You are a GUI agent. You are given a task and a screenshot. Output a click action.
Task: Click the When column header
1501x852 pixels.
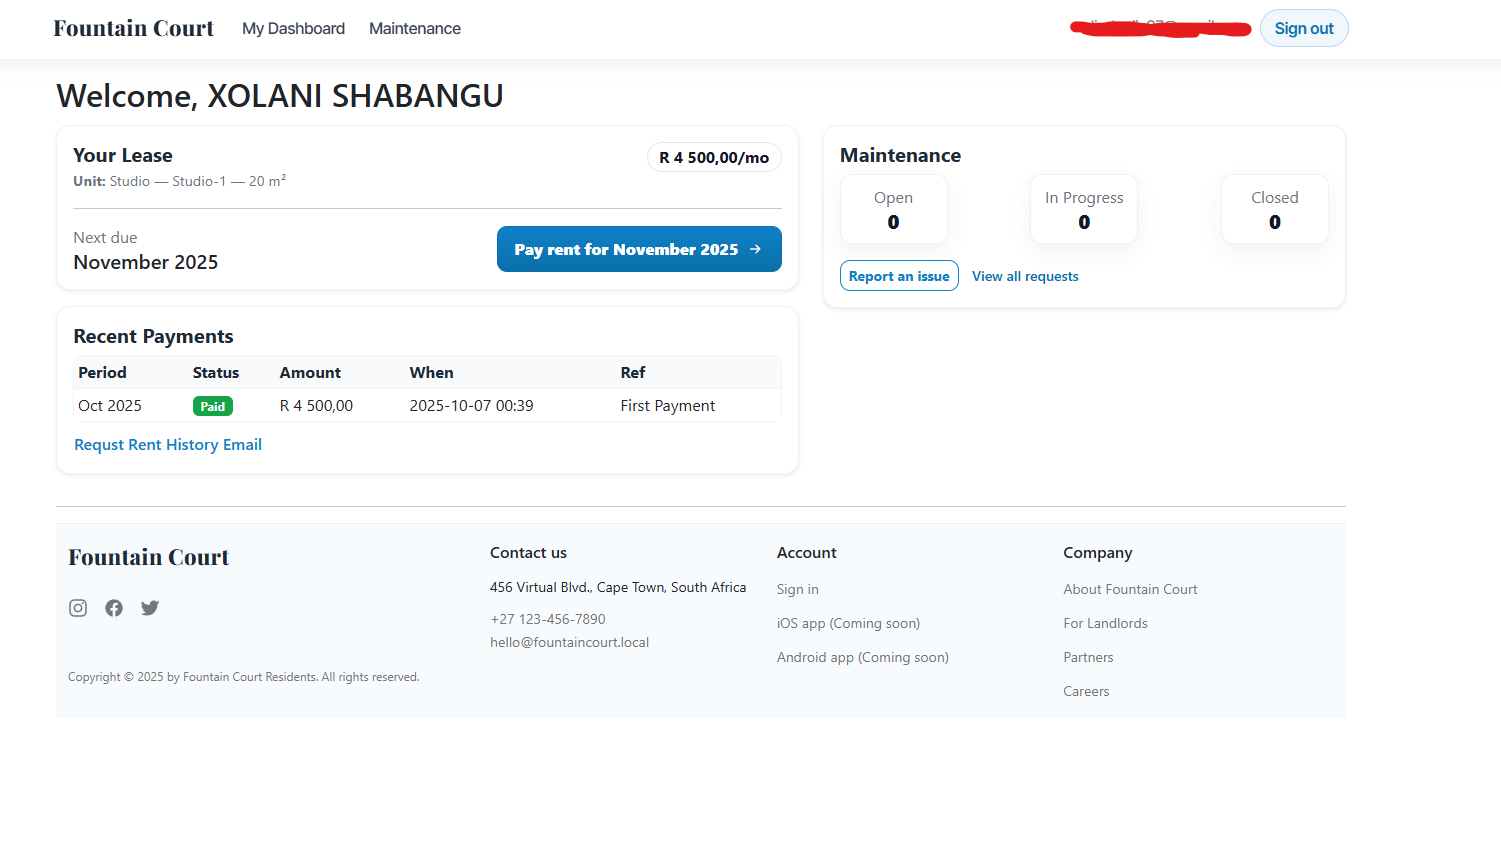click(x=431, y=373)
